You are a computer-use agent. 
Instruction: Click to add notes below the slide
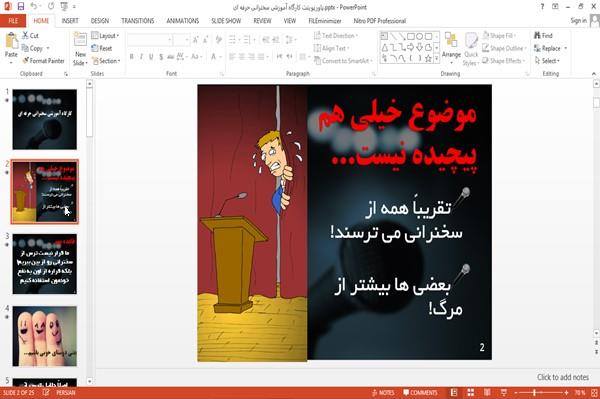562,377
